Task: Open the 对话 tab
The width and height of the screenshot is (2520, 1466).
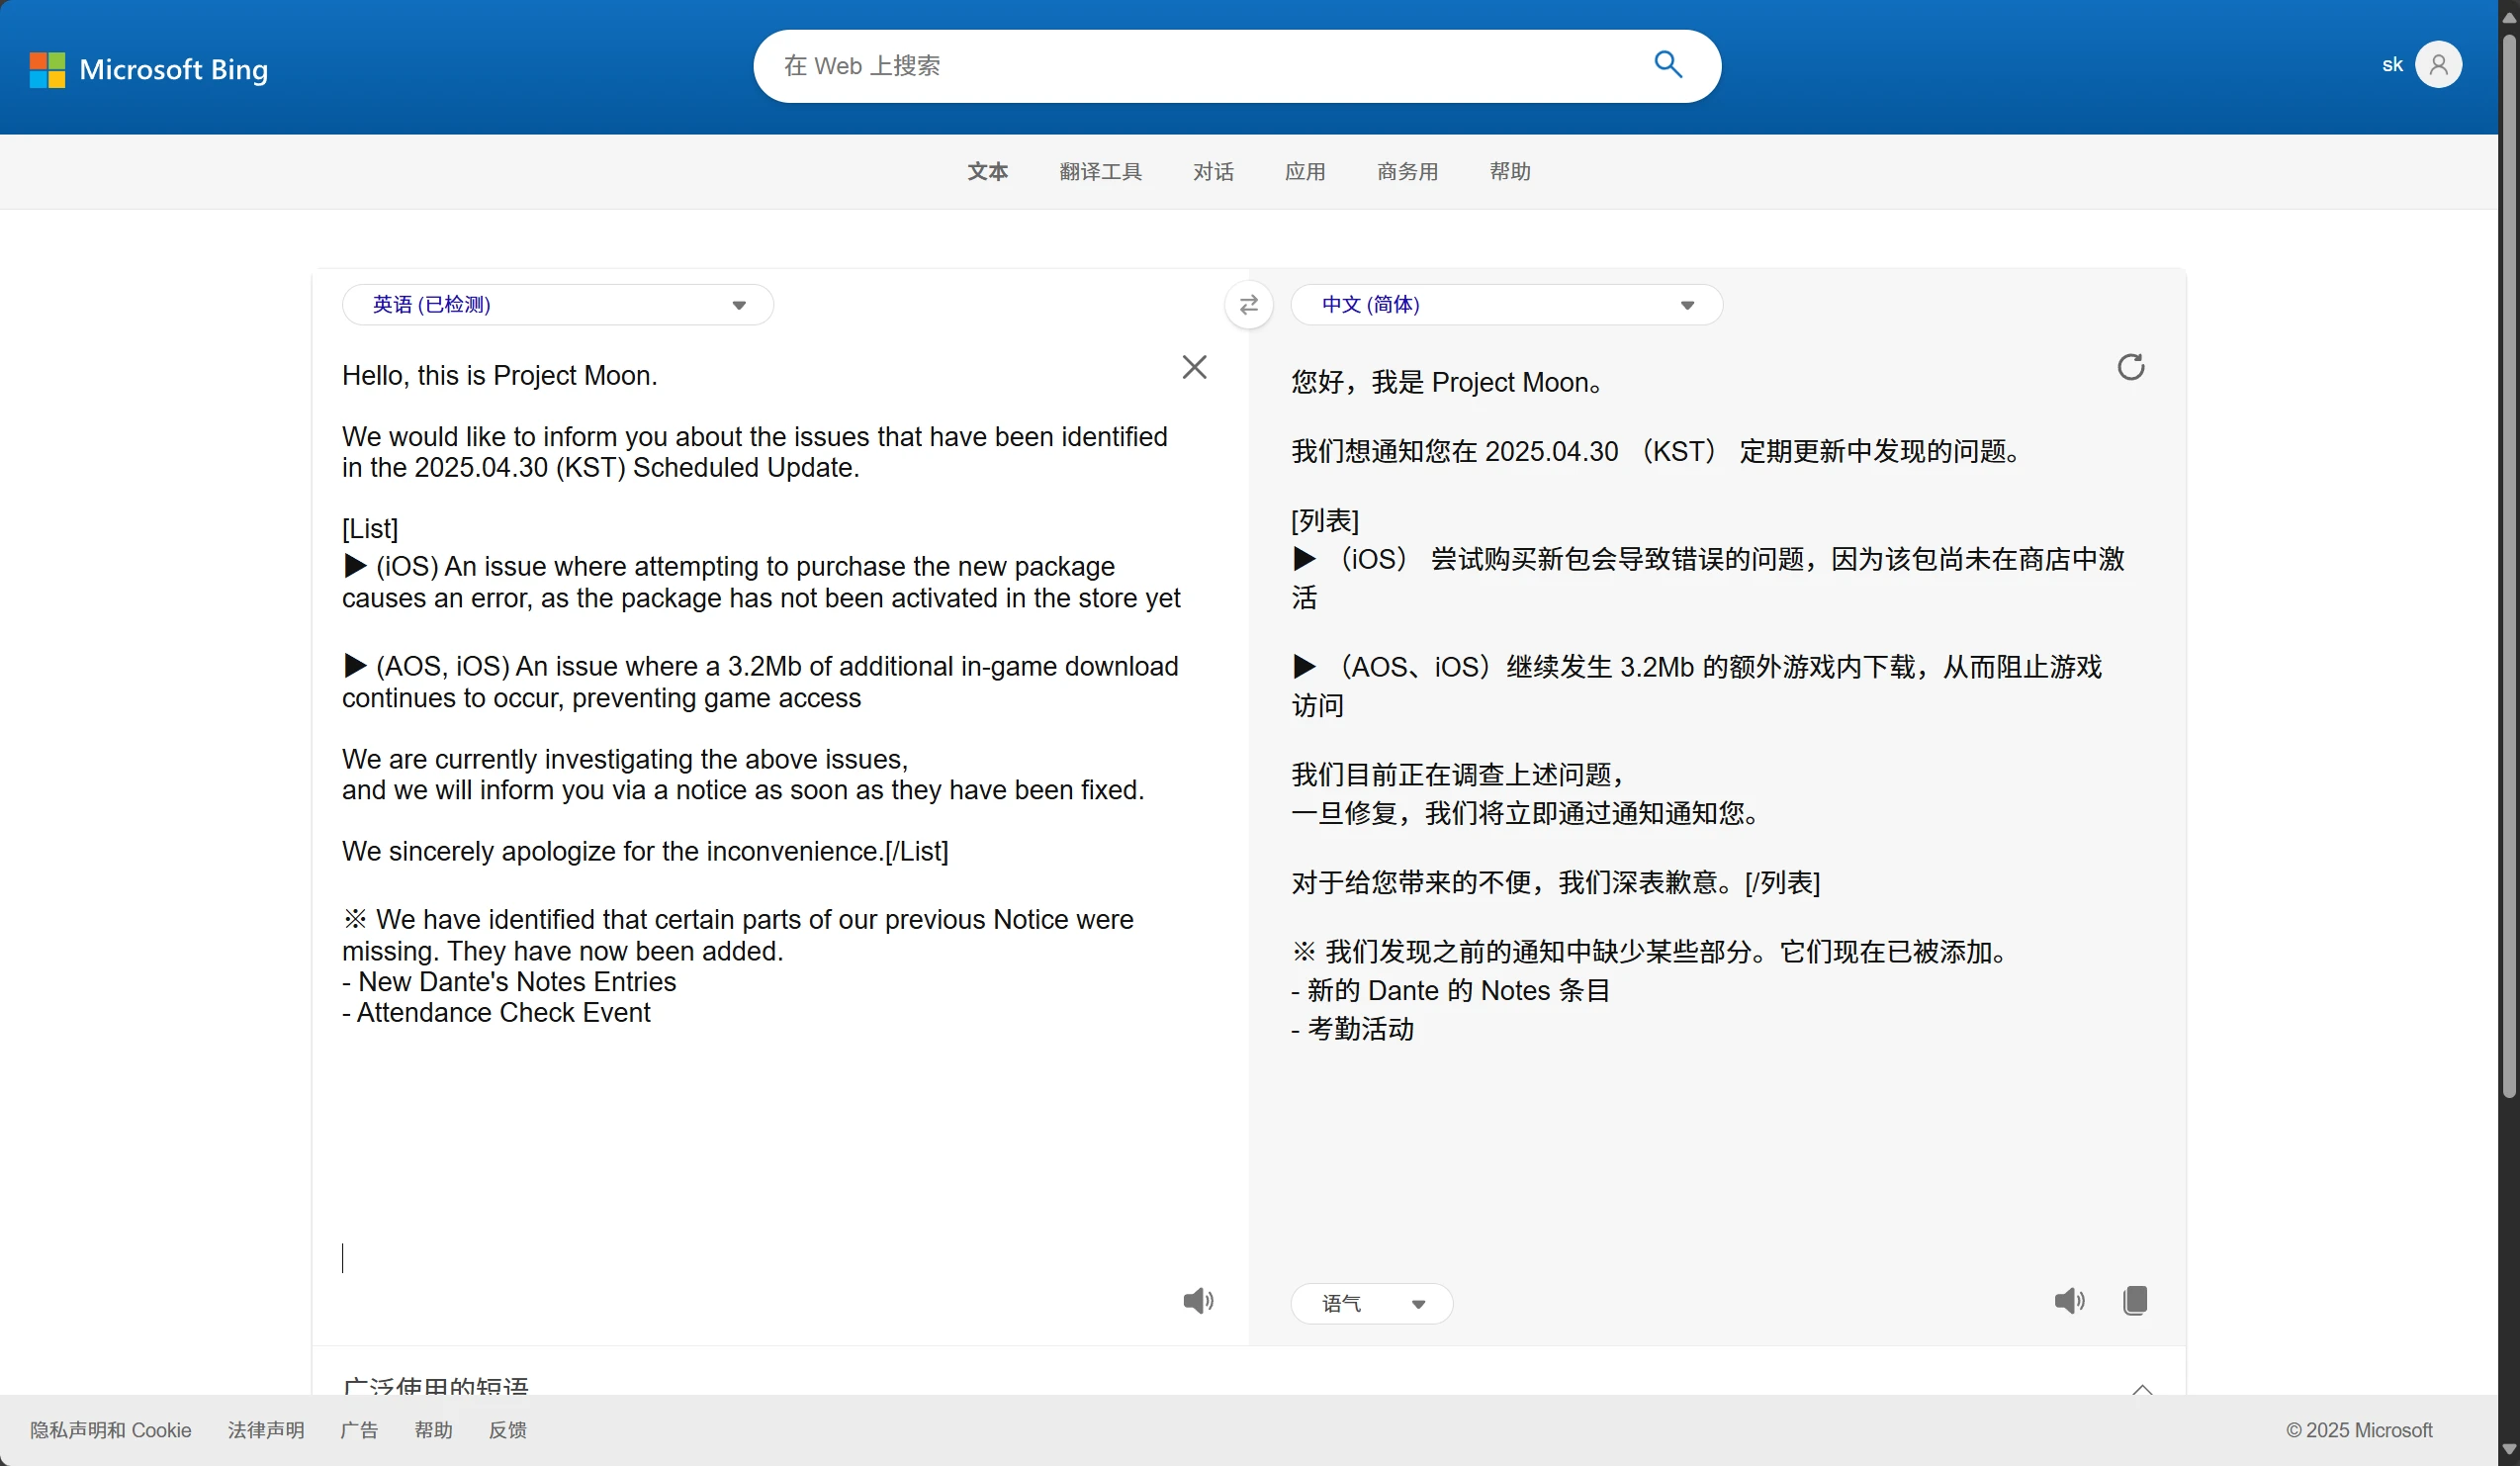Action: (1213, 171)
